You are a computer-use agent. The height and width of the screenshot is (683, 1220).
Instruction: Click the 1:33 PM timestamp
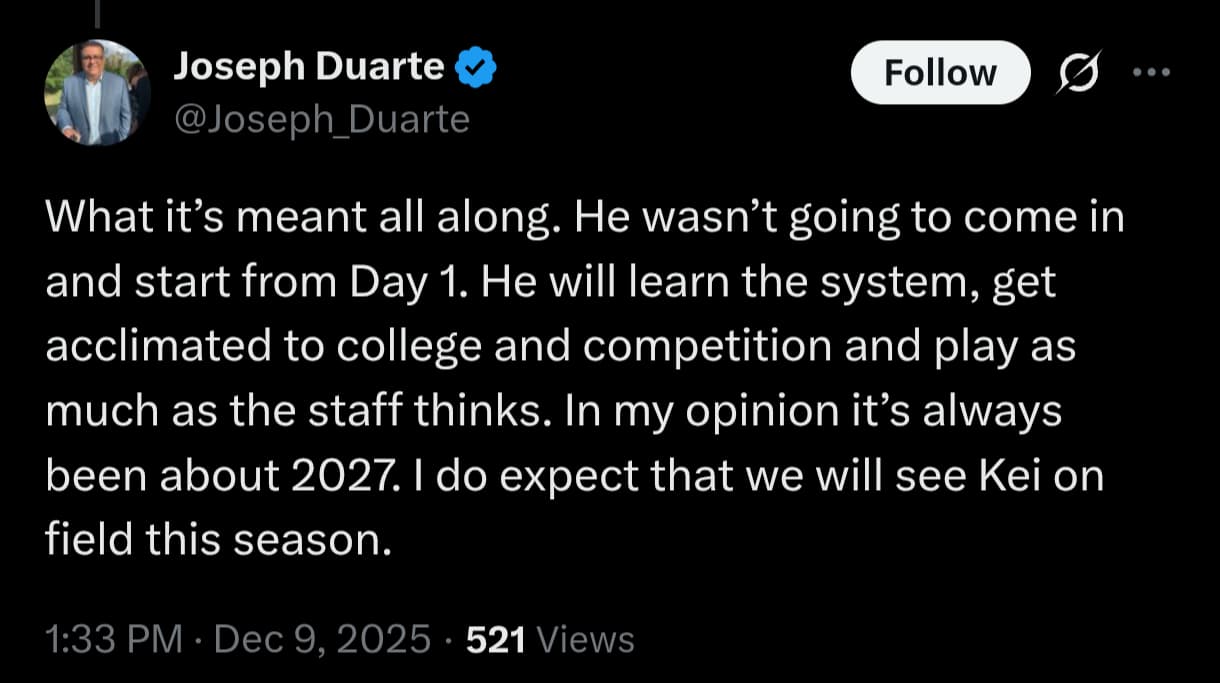pos(114,639)
